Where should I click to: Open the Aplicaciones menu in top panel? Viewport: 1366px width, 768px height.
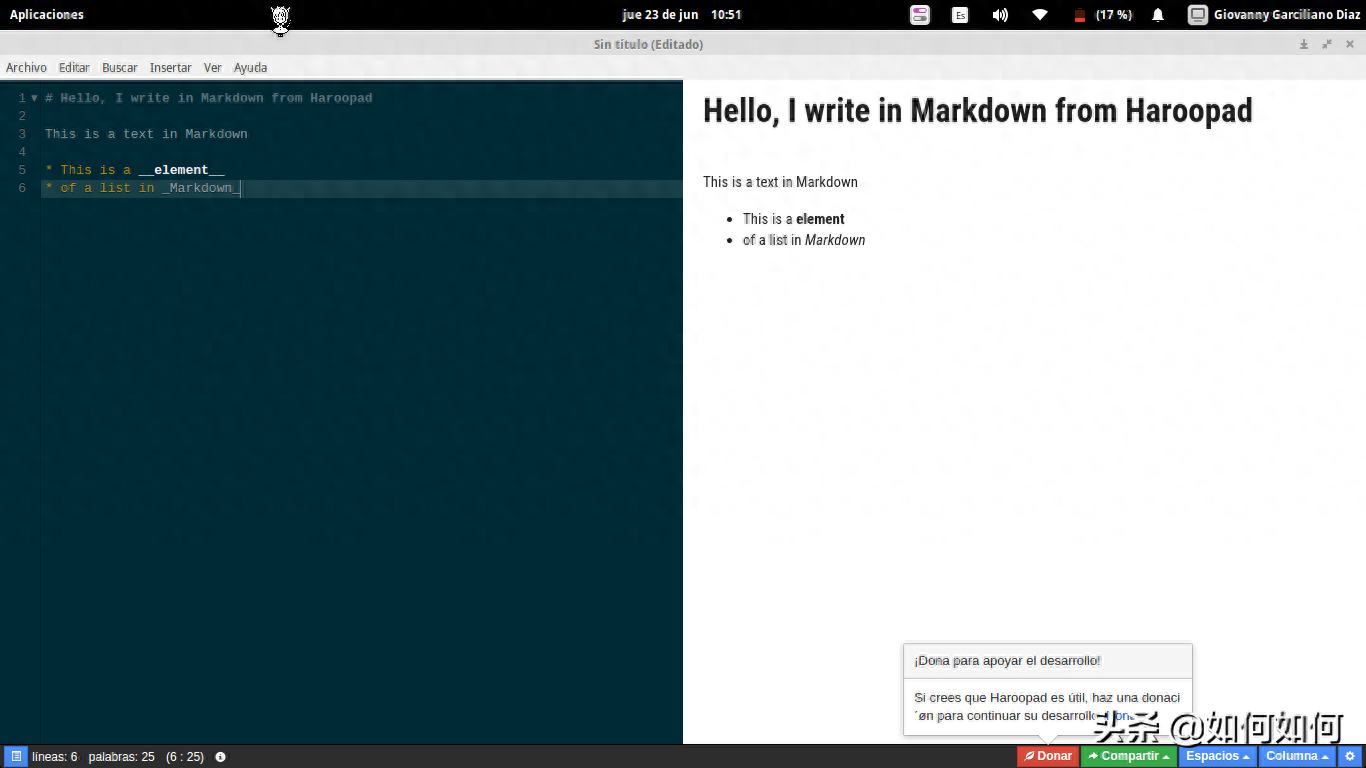click(47, 15)
